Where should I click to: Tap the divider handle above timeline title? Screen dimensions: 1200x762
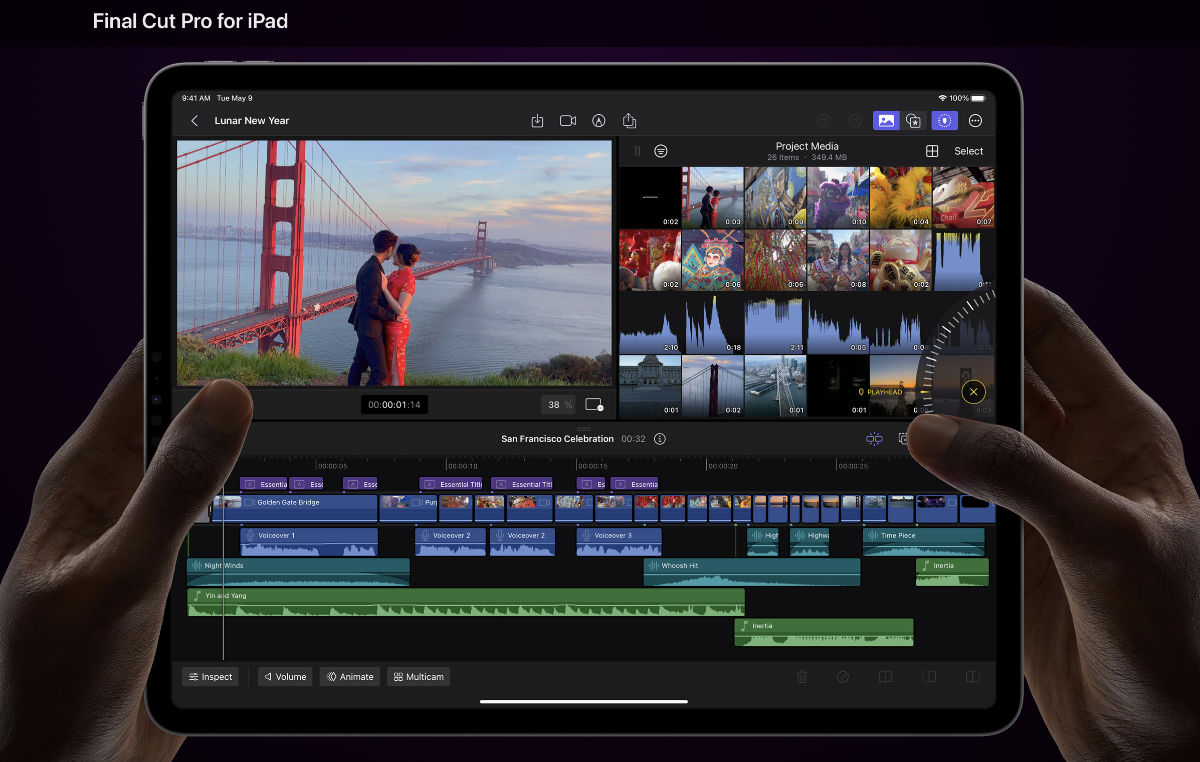pyautogui.click(x=584, y=428)
